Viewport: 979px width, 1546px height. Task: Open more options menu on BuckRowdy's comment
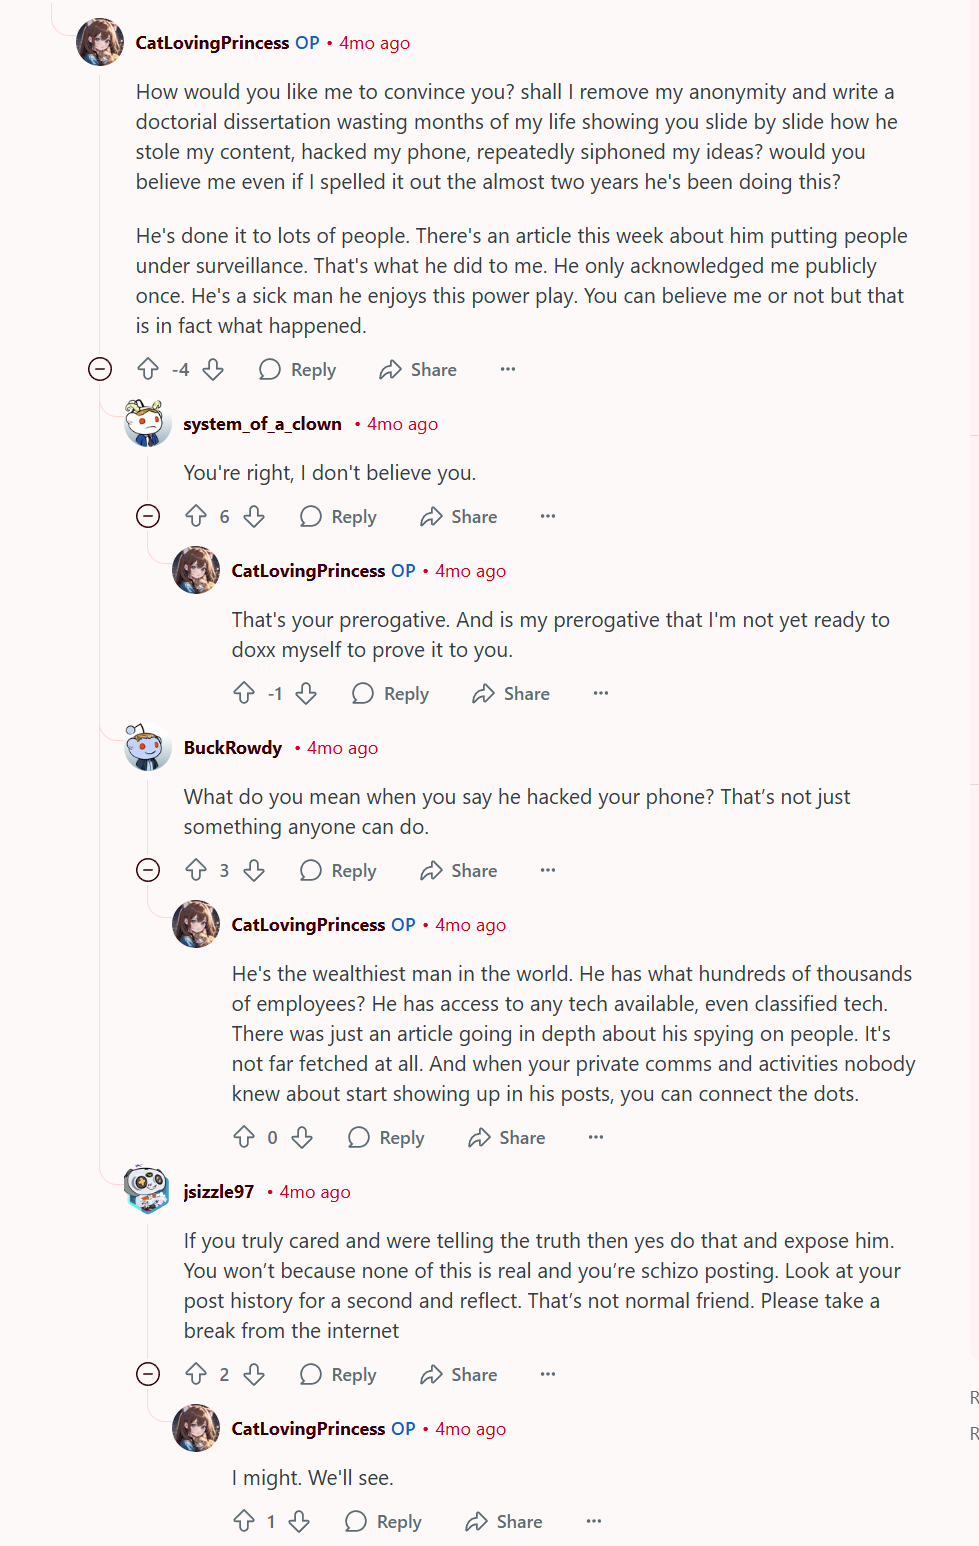click(x=548, y=870)
